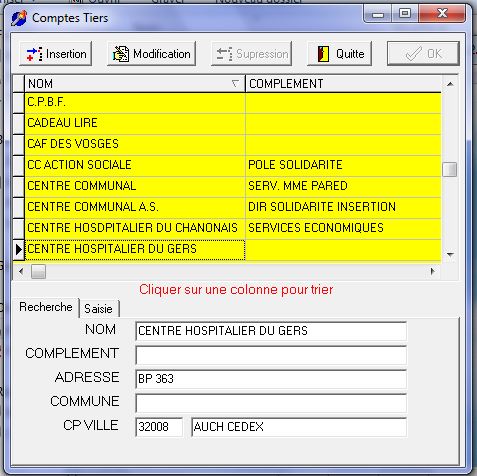This screenshot has width=477, height=476.
Task: Click the vertical scrollbar thumb
Action: 450,169
